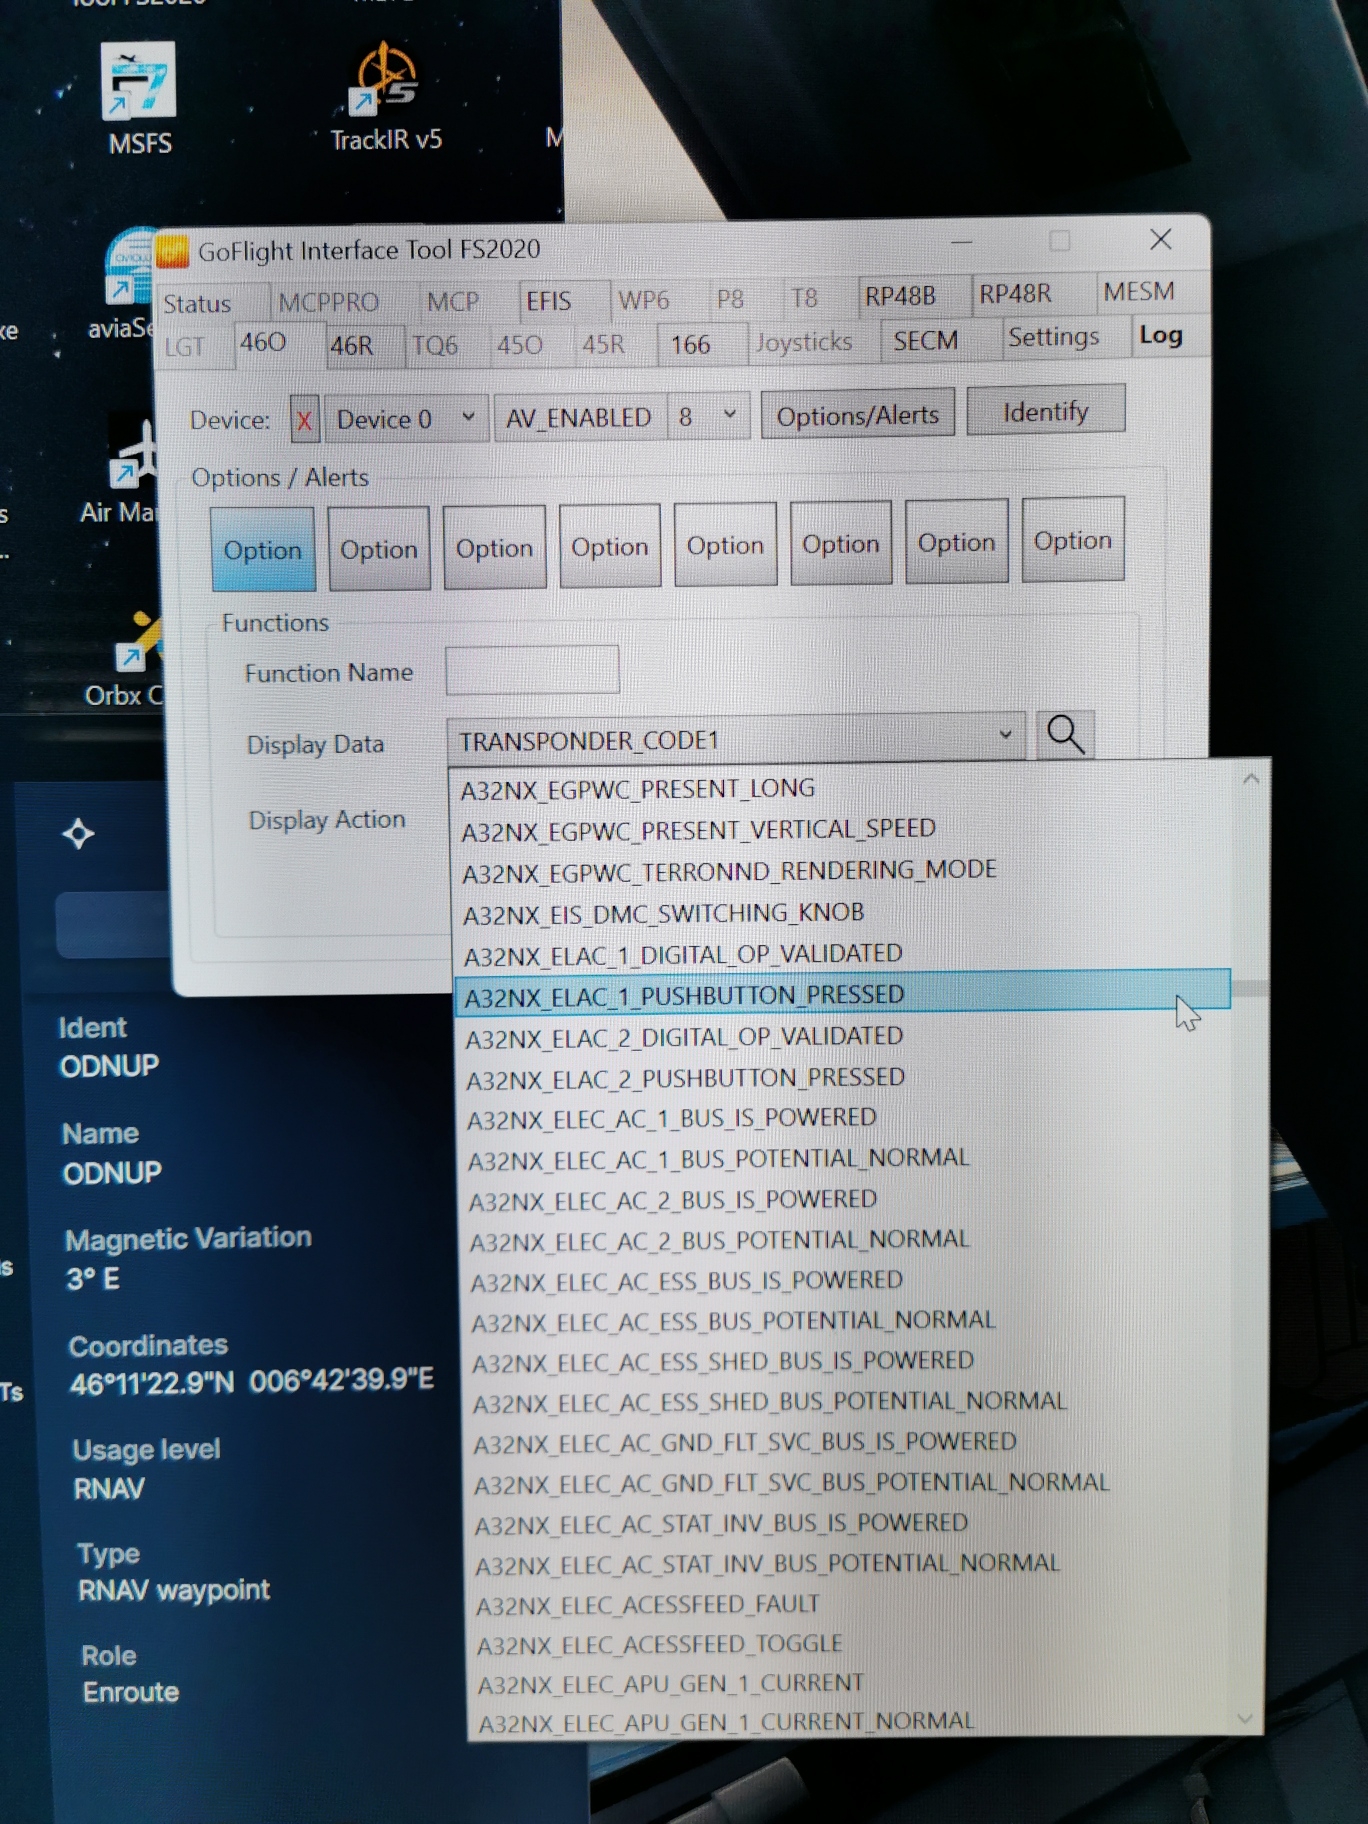1368x1824 pixels.
Task: Click the Options/Alerts button
Action: click(x=858, y=415)
